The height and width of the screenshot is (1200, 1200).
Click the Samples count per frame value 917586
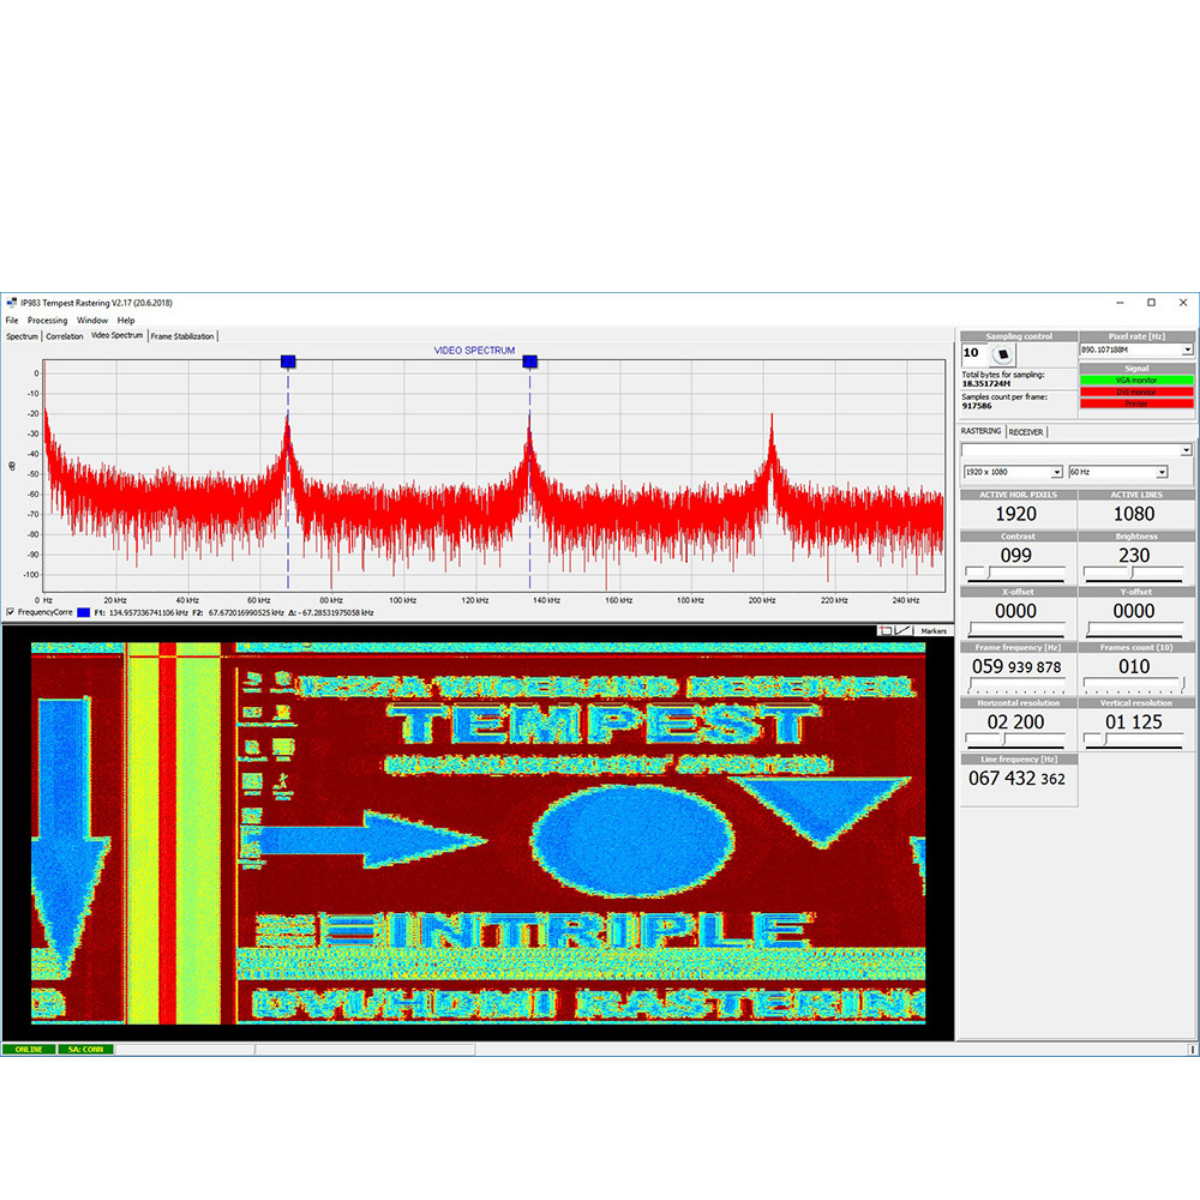click(x=977, y=406)
